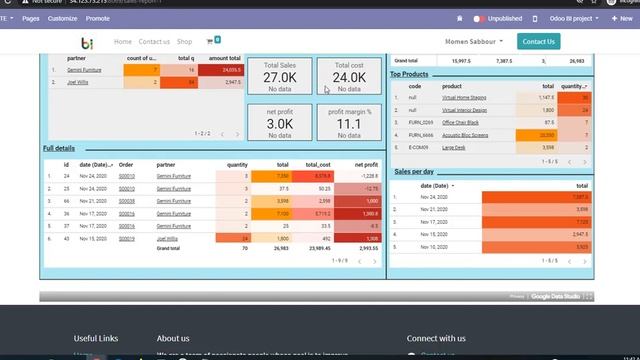Viewport: 640px width, 360px height.
Task: Sort Full details by date column
Action: point(96,165)
